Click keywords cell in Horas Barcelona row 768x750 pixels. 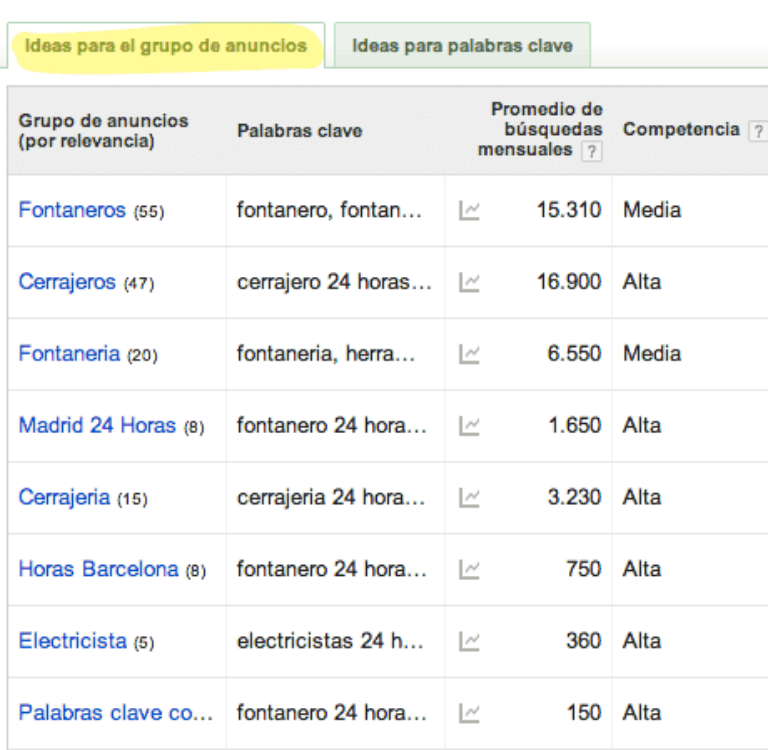(x=332, y=569)
